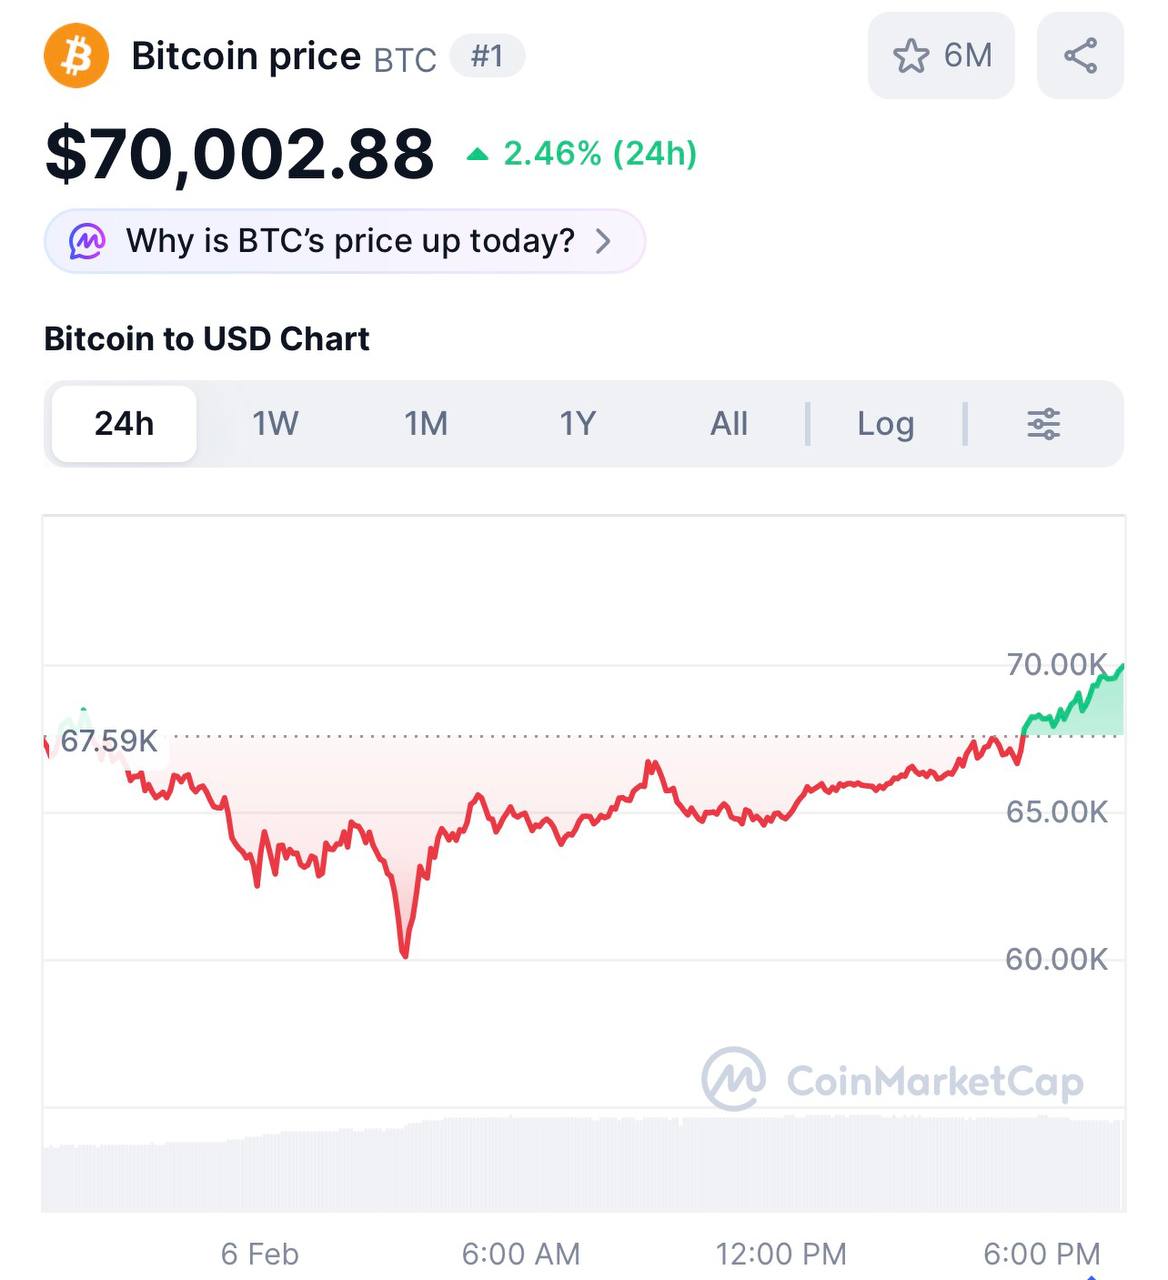Click the 2.46% (24h) change label
Image resolution: width=1168 pixels, height=1280 pixels.
(x=600, y=154)
